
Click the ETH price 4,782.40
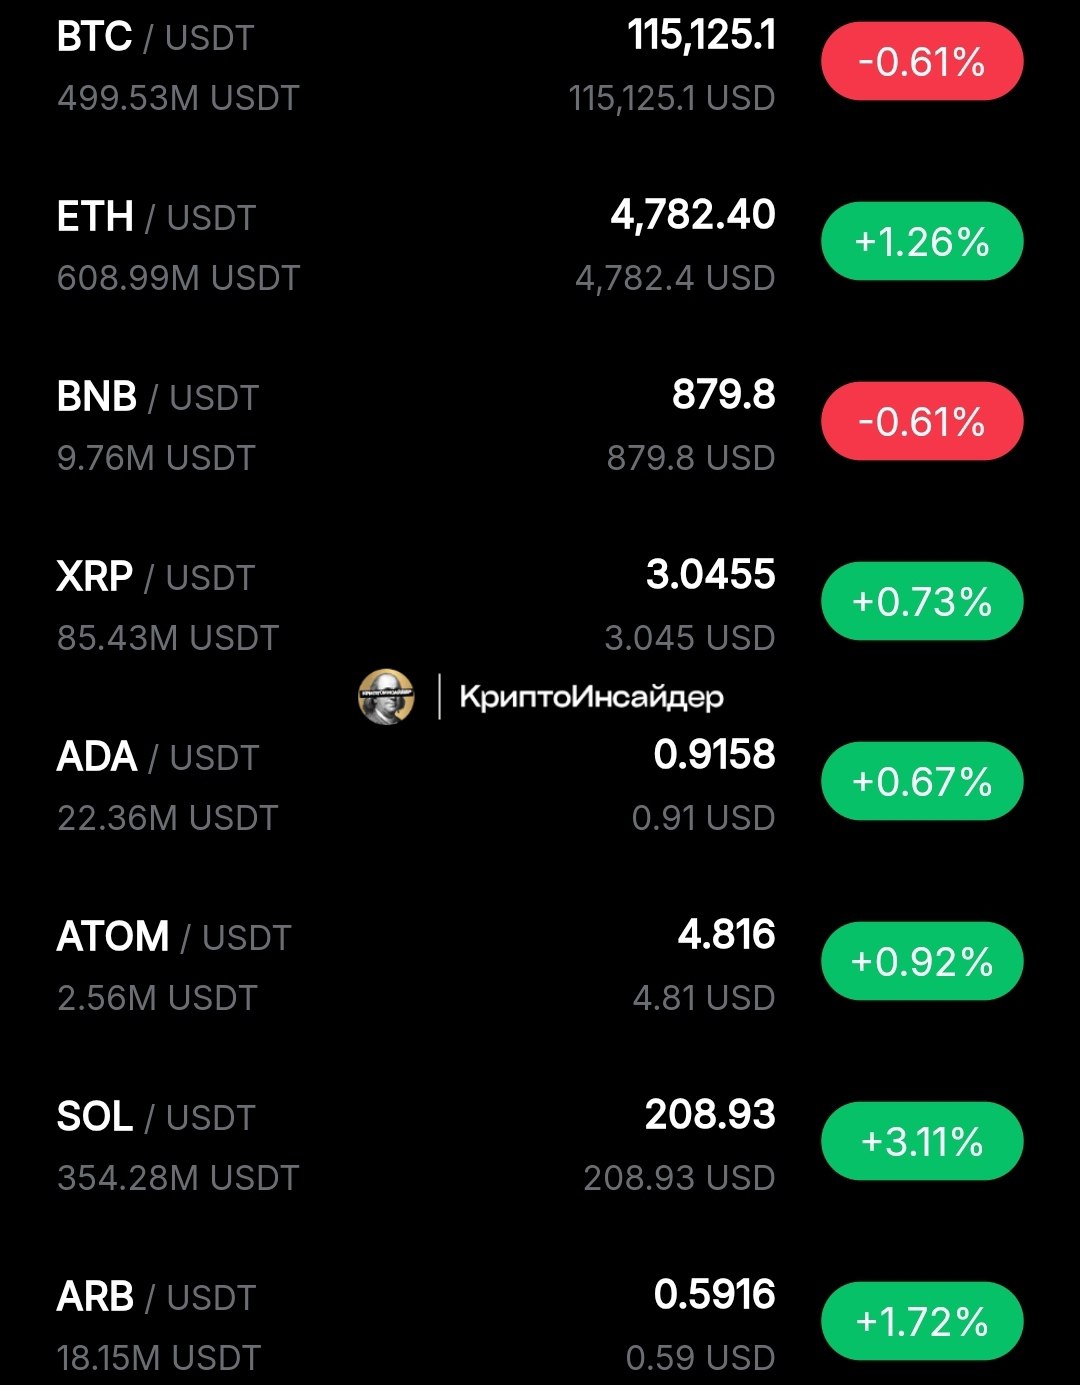pyautogui.click(x=693, y=215)
